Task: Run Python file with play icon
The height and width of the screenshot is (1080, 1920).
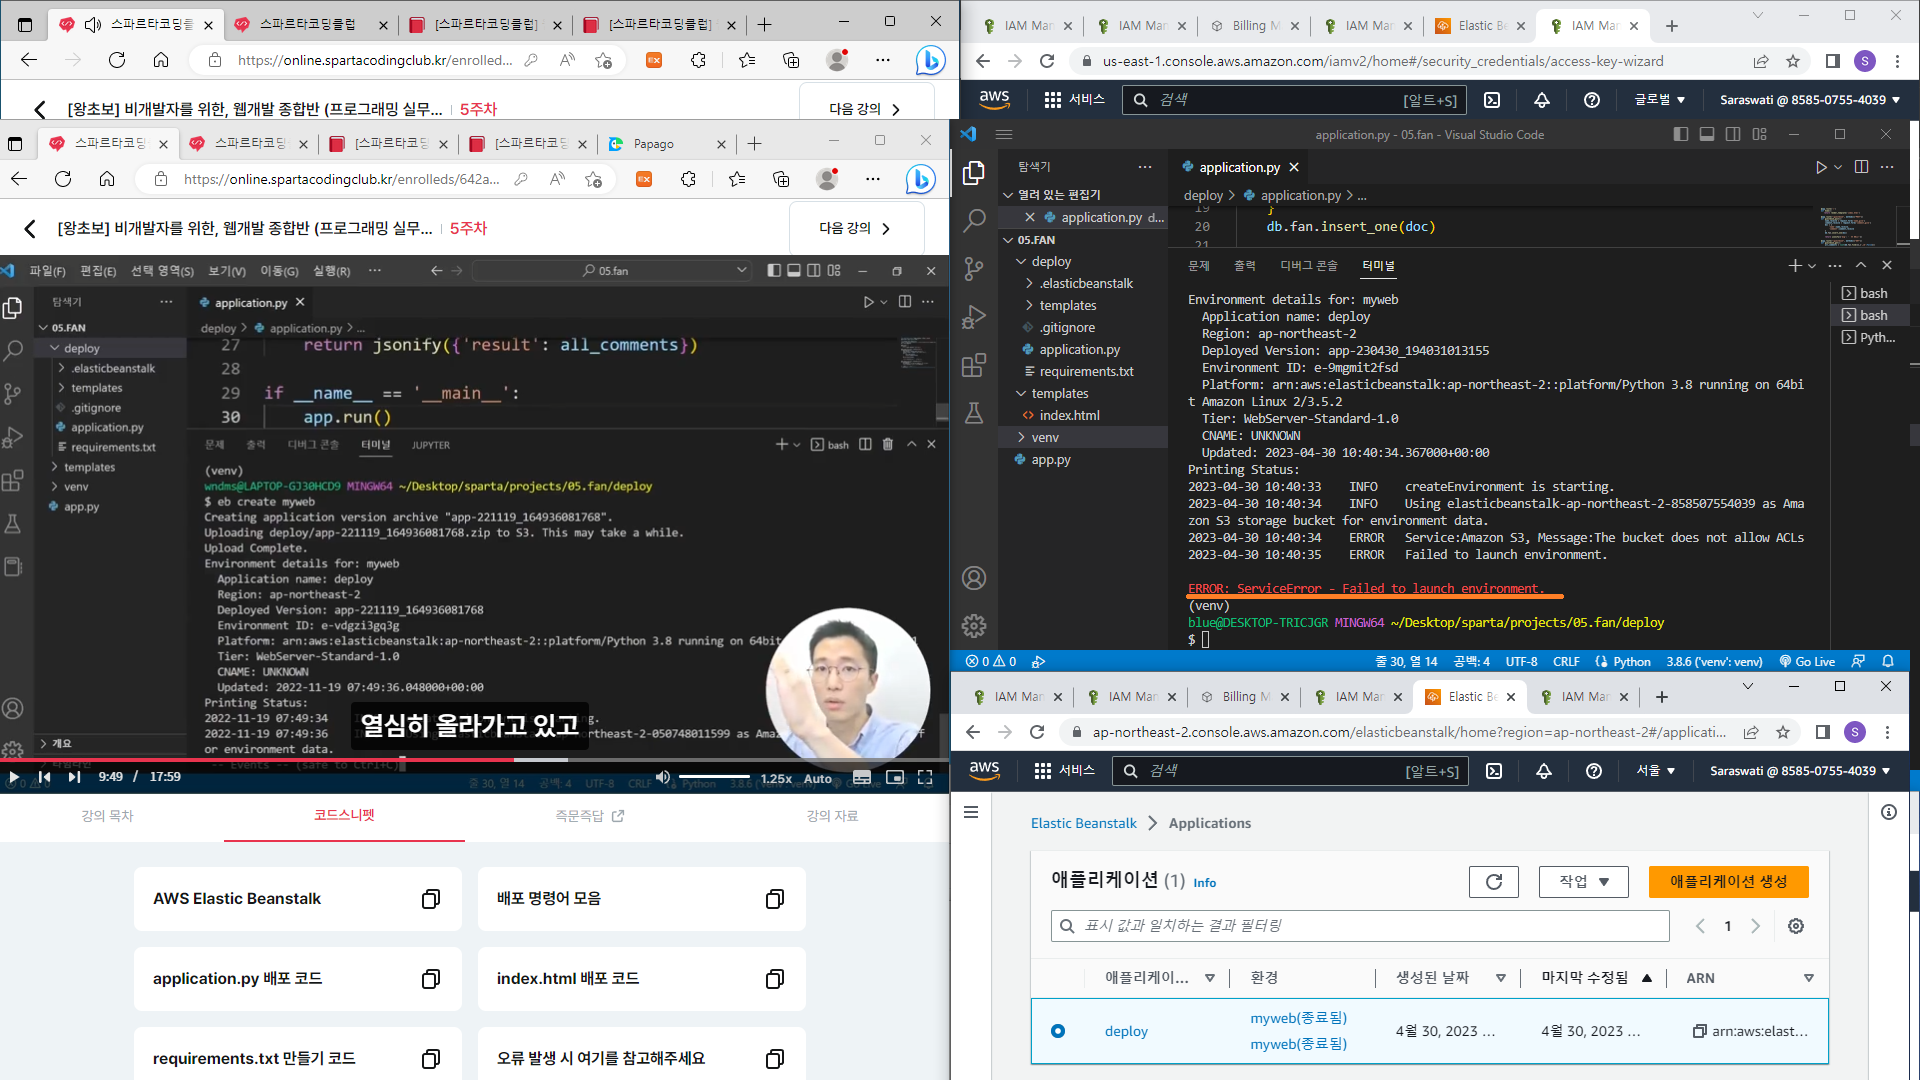Action: (1821, 167)
